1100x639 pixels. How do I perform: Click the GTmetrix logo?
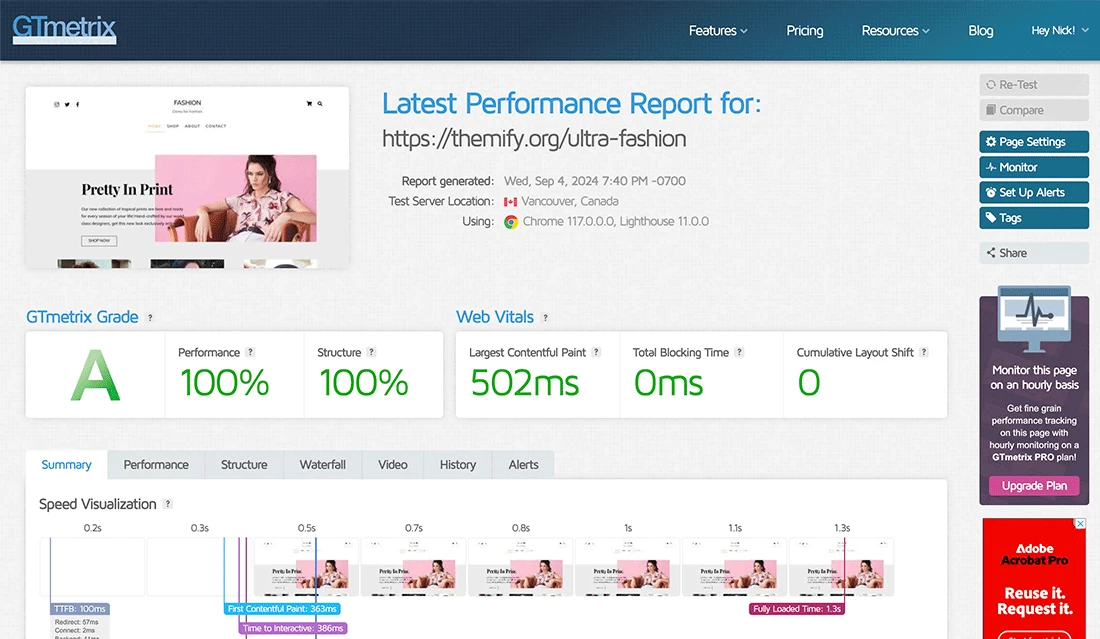(x=65, y=29)
